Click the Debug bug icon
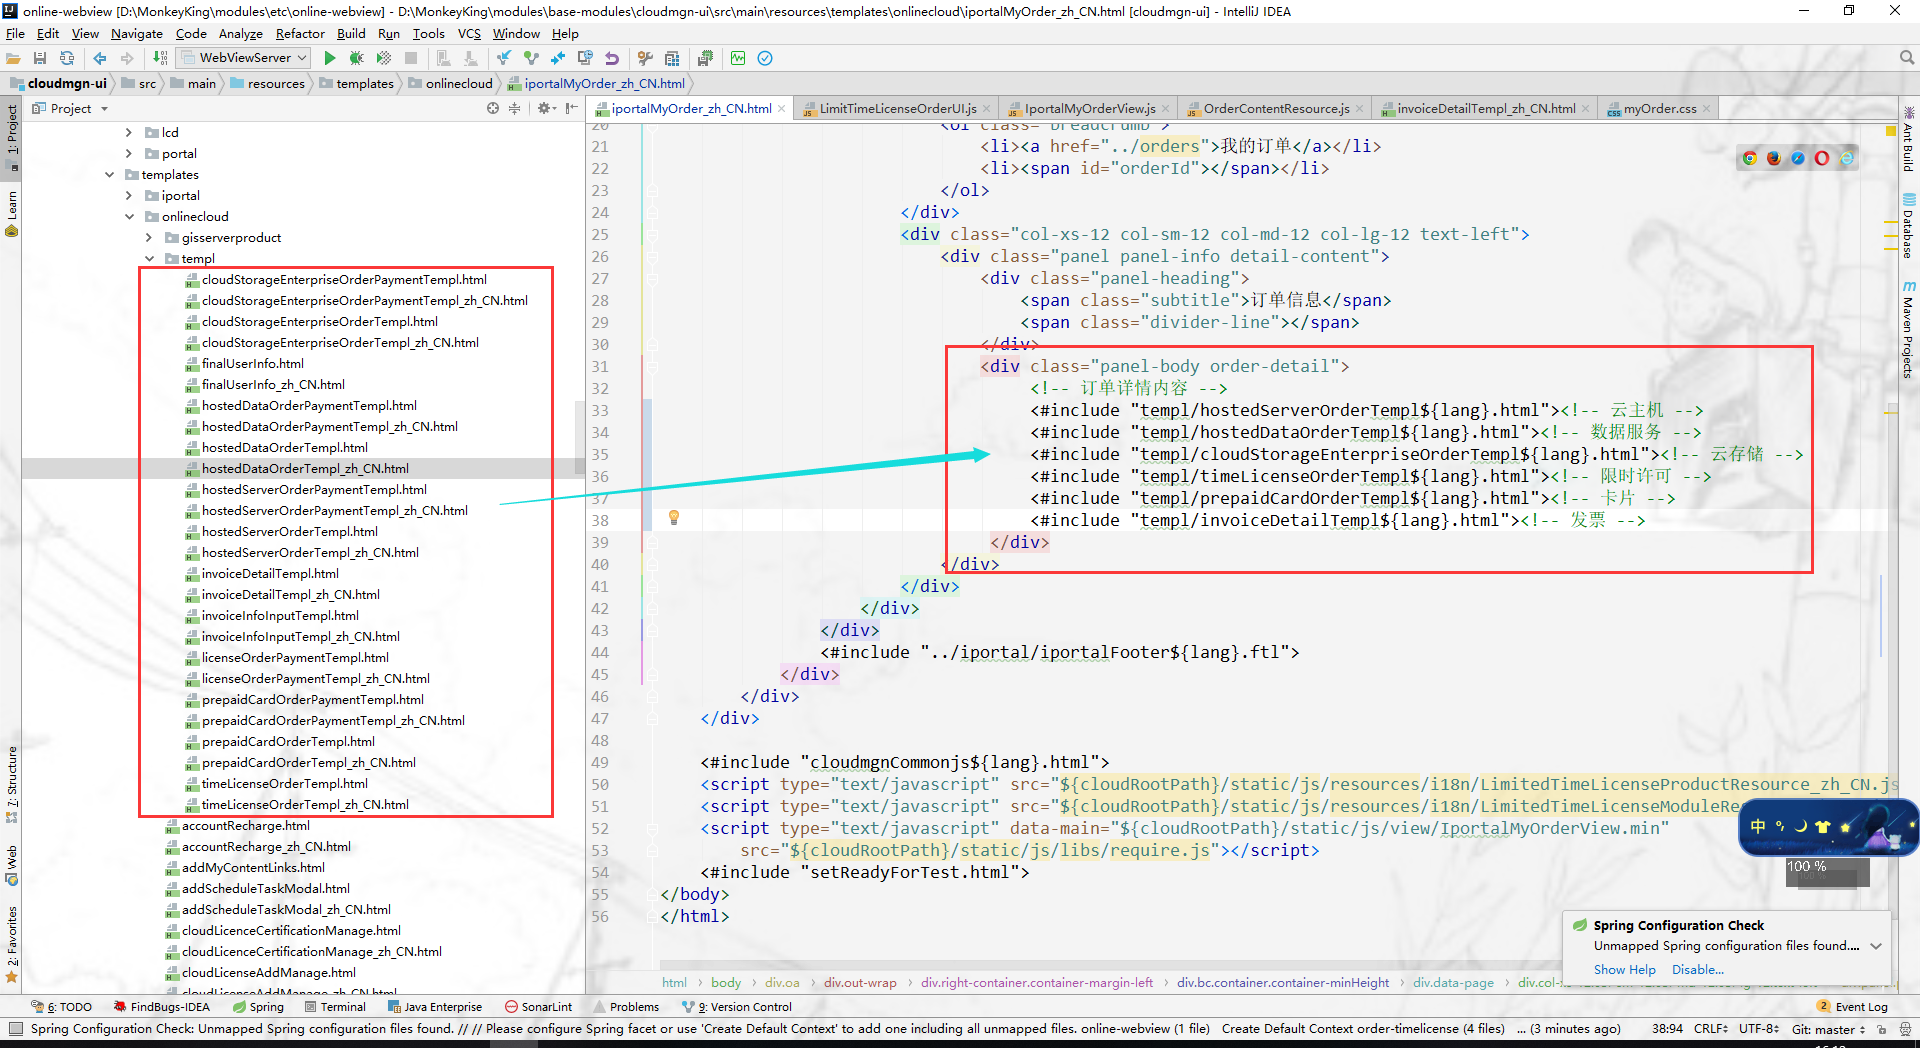Image resolution: width=1920 pixels, height=1048 pixels. point(356,58)
